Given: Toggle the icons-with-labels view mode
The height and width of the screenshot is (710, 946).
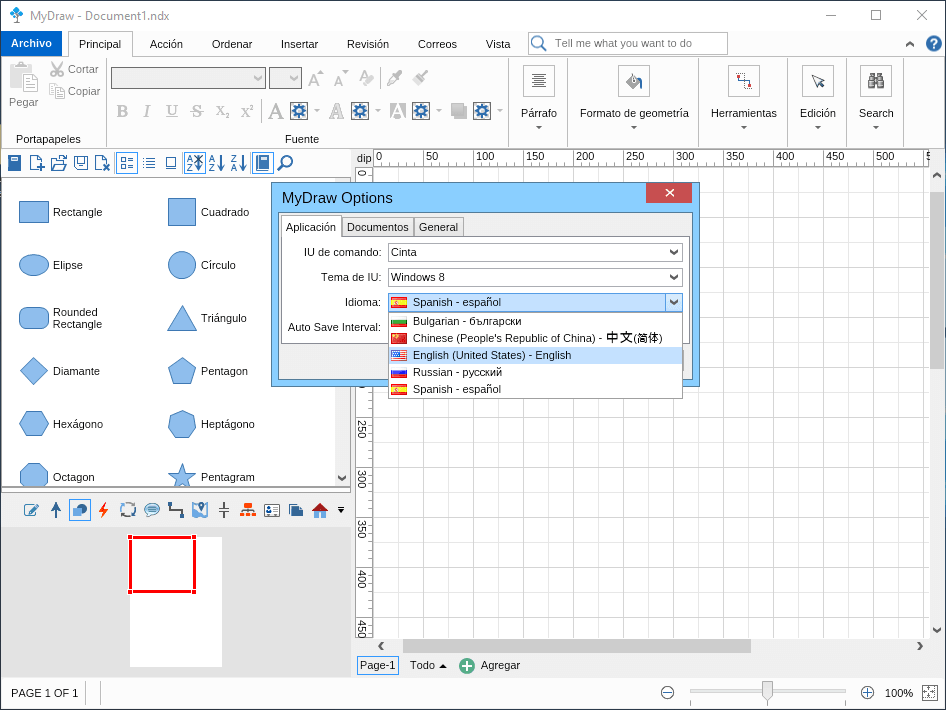Looking at the screenshot, I should click(127, 163).
